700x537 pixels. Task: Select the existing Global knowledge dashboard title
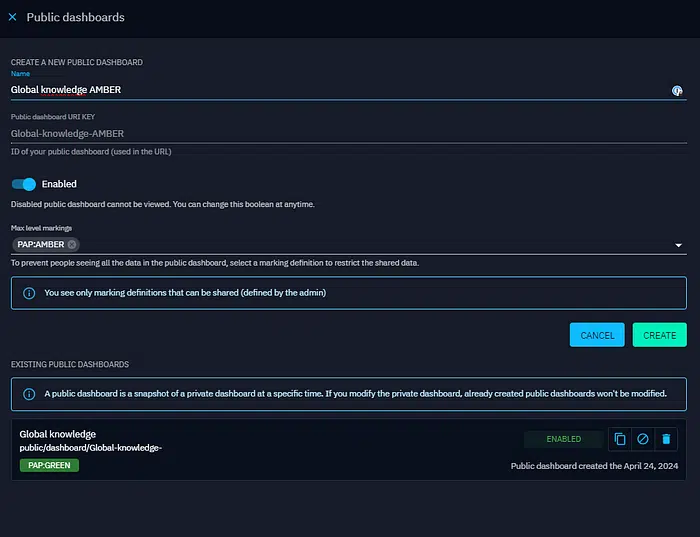tap(58, 434)
